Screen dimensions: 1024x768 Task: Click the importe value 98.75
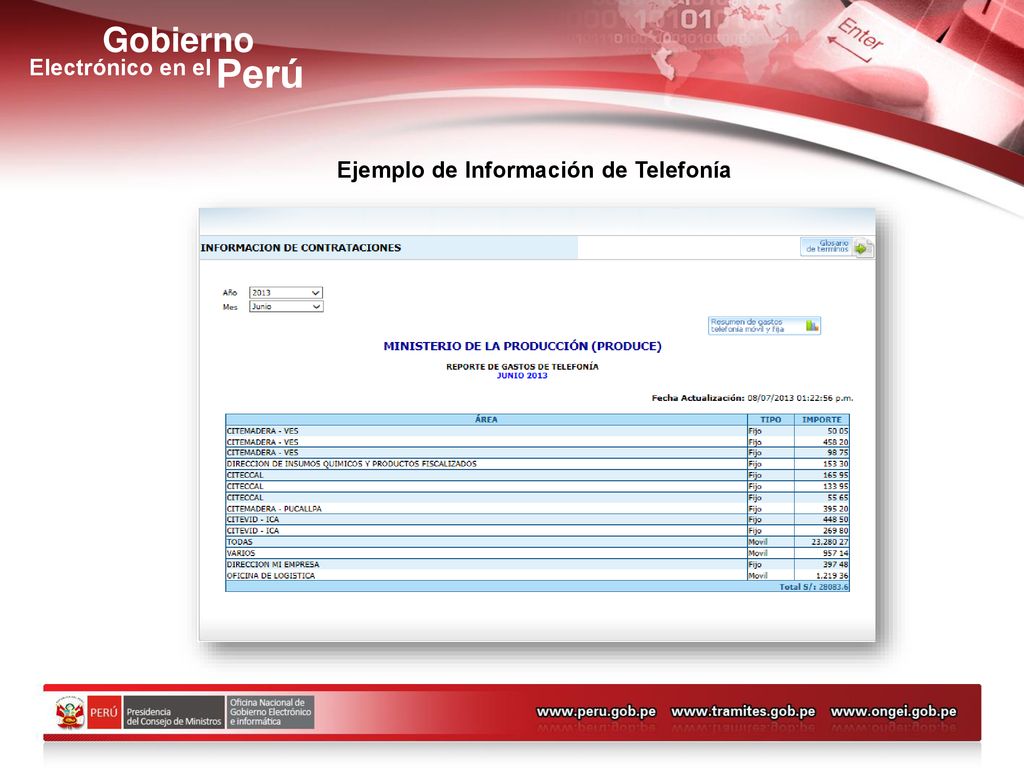point(838,453)
